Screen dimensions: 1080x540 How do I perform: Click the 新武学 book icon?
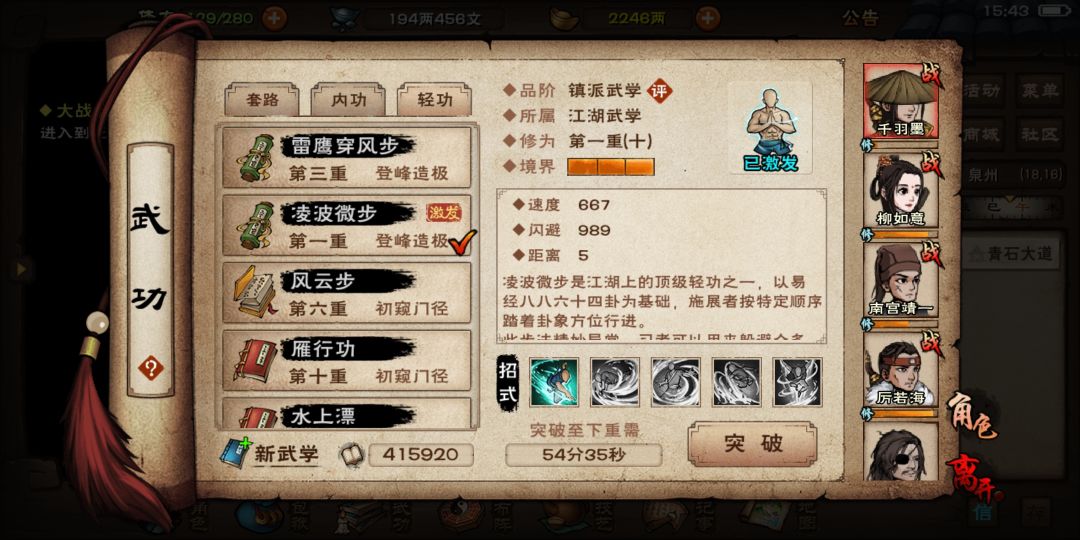[x=236, y=453]
